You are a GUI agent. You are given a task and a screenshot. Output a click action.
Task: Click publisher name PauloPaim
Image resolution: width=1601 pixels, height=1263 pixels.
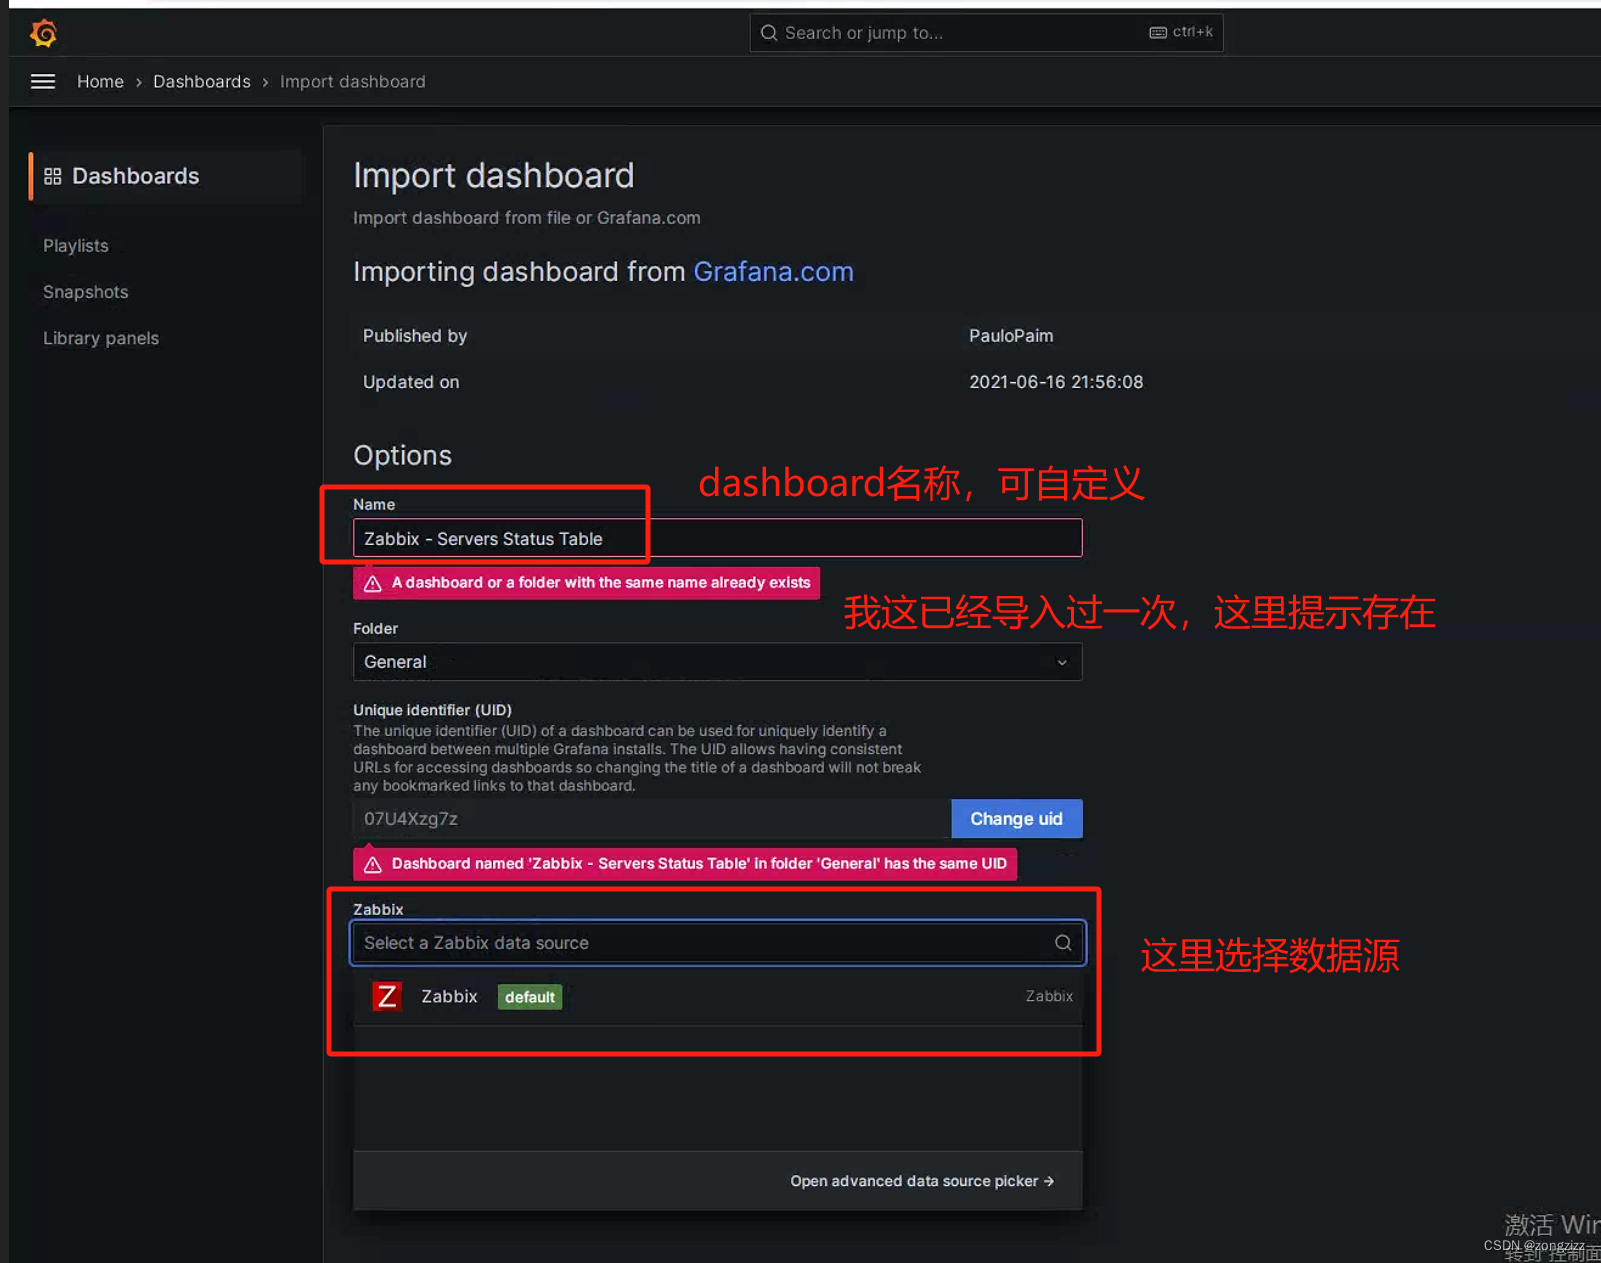click(1011, 336)
